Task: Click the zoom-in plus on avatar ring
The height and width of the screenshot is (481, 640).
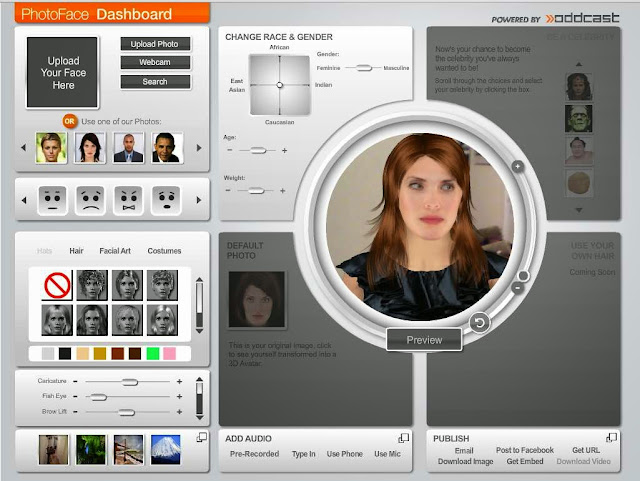Action: click(518, 167)
